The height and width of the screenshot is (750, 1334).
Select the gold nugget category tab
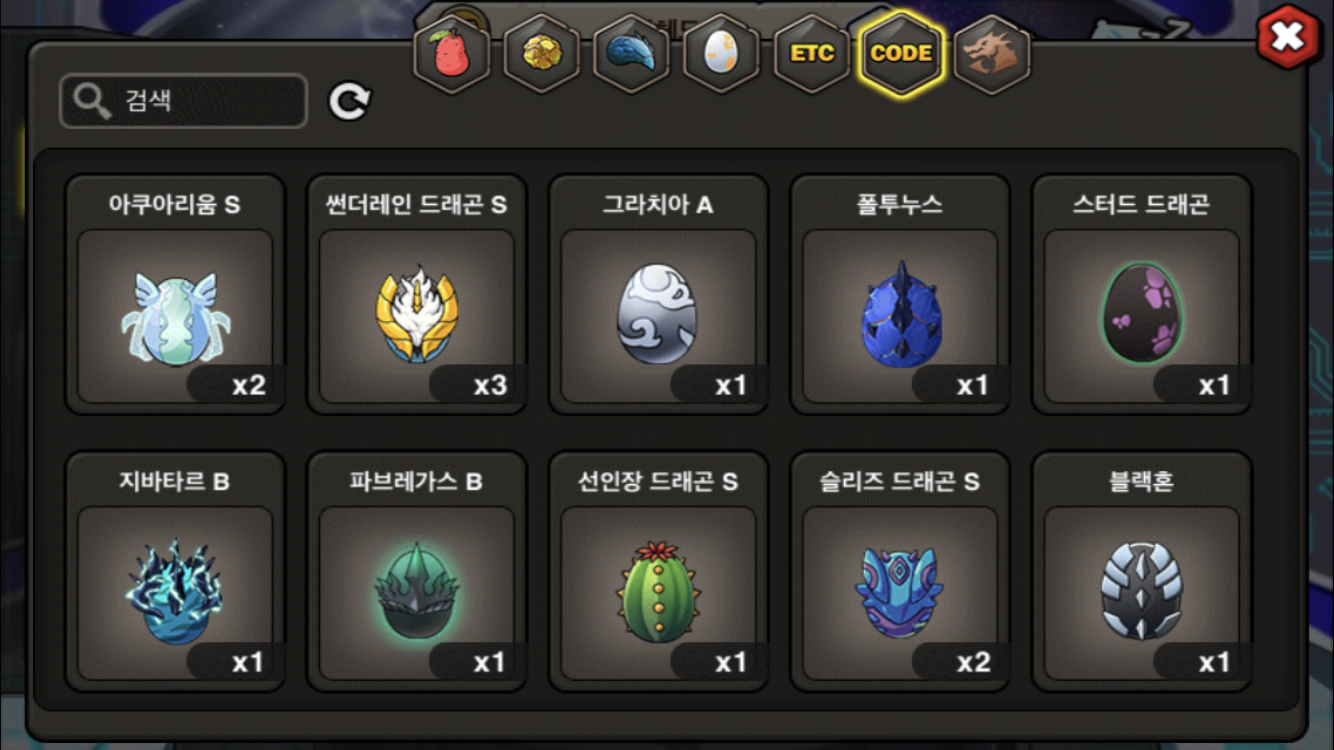click(541, 54)
